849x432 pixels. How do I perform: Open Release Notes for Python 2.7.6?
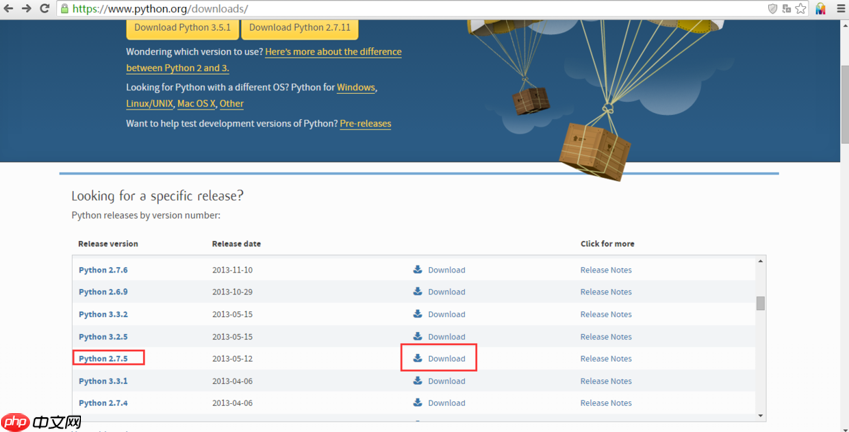[x=606, y=270]
